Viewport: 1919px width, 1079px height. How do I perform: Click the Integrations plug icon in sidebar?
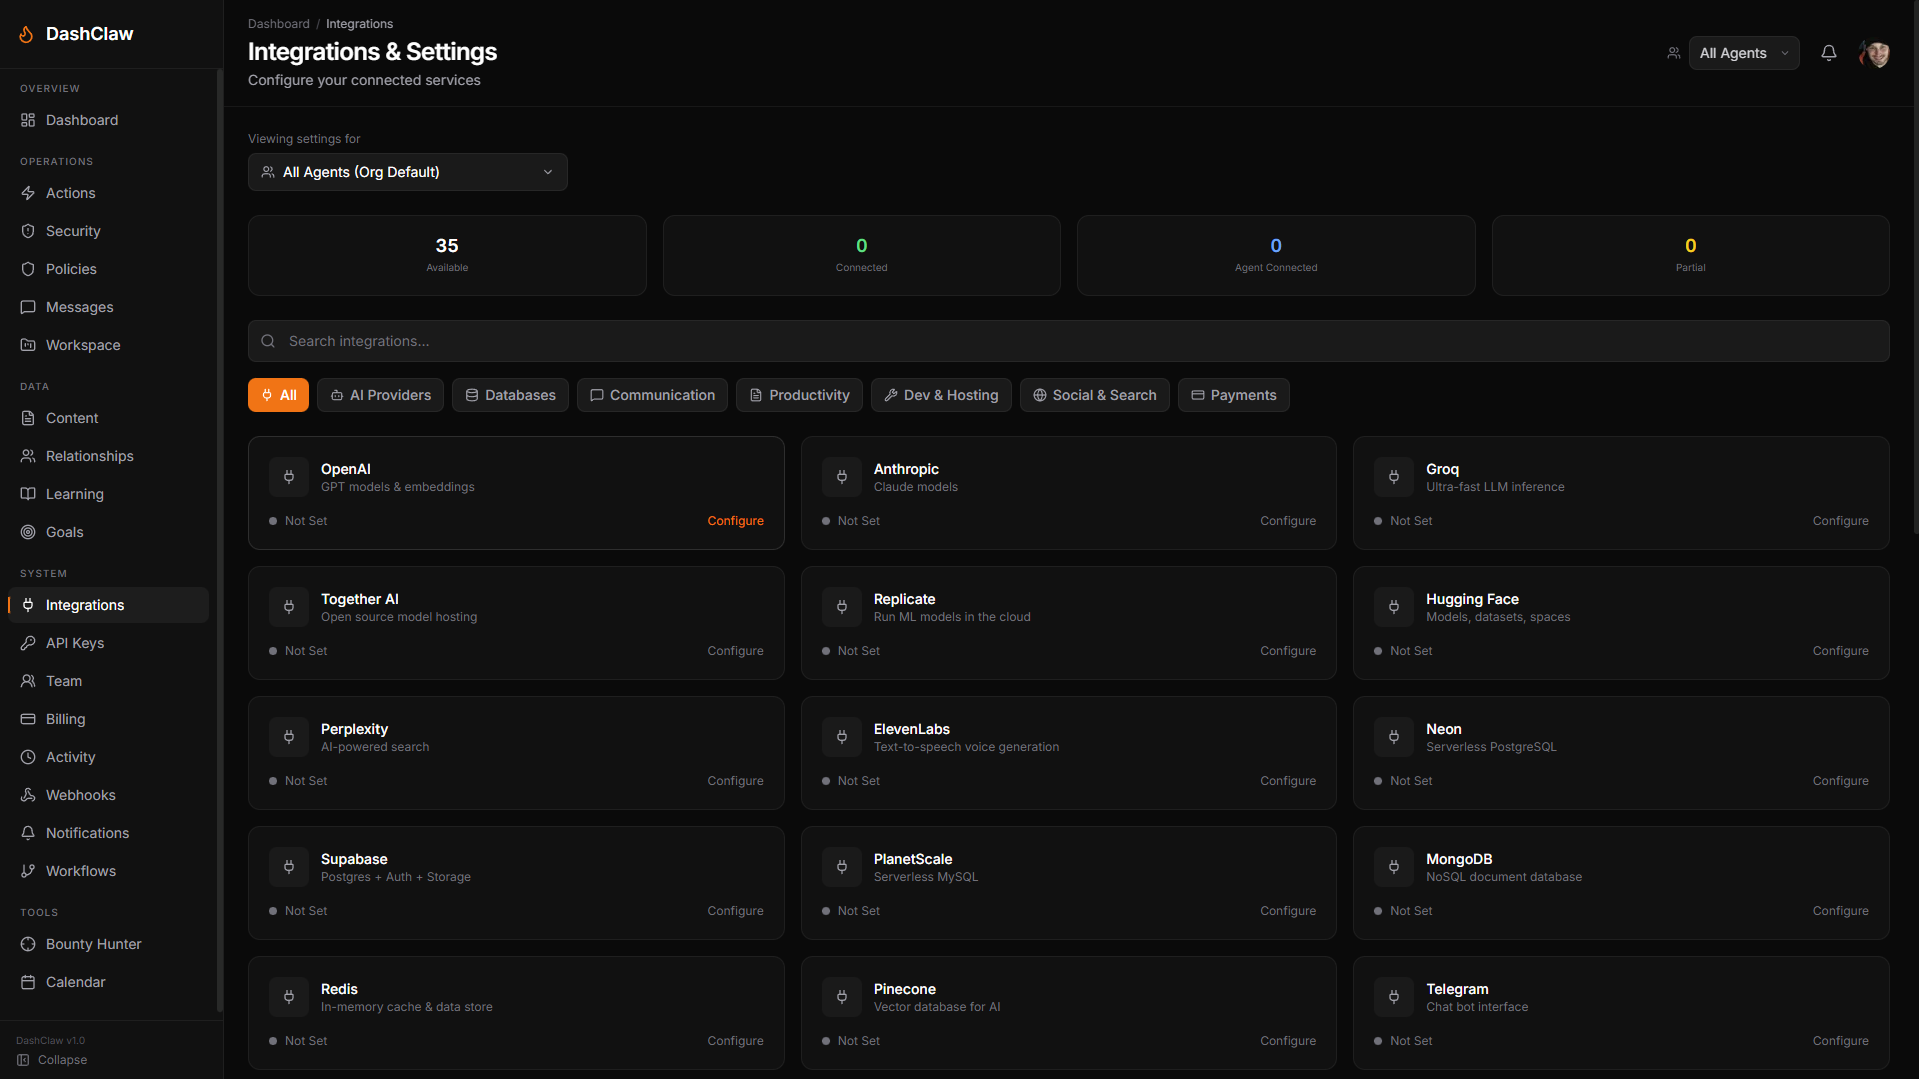(28, 605)
